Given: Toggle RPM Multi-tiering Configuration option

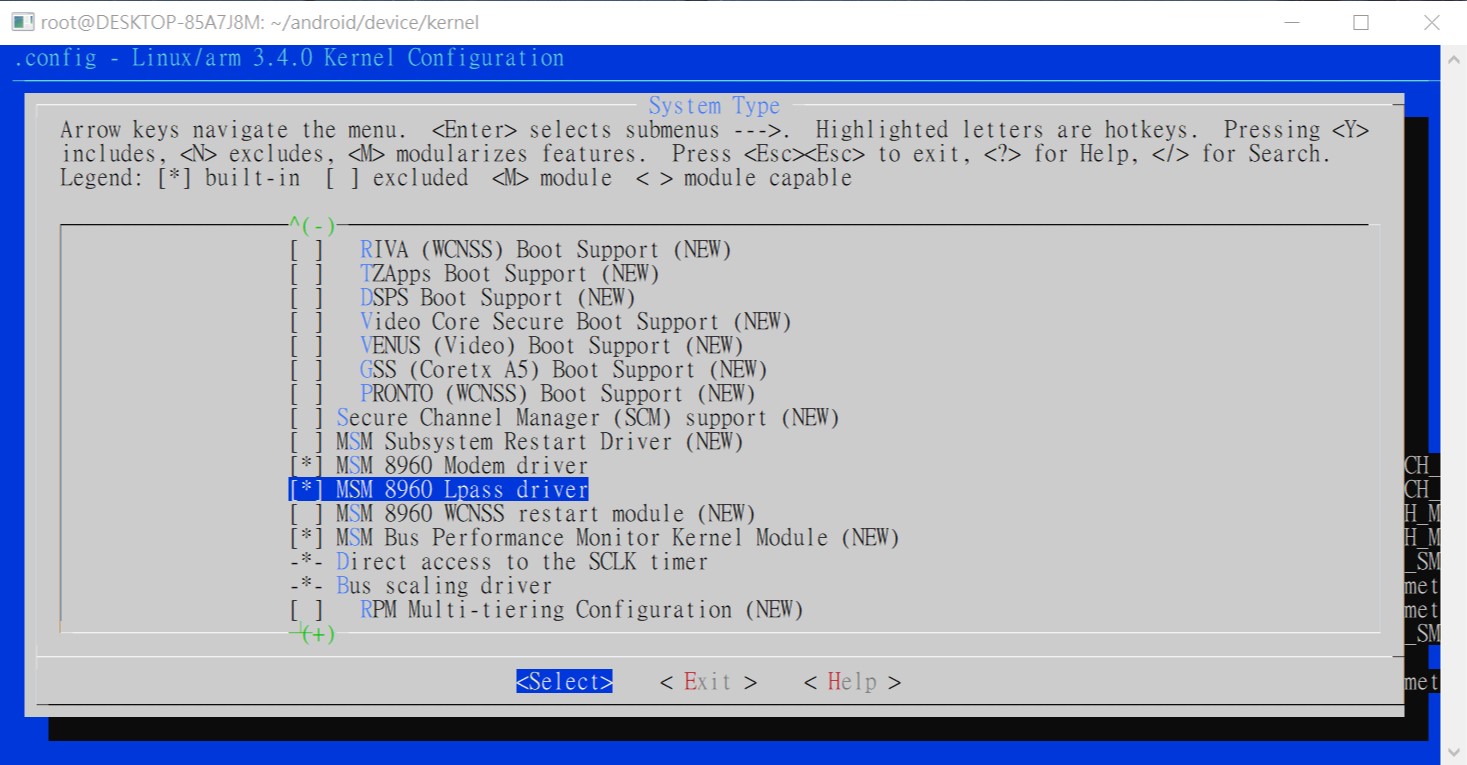Looking at the screenshot, I should (x=307, y=610).
